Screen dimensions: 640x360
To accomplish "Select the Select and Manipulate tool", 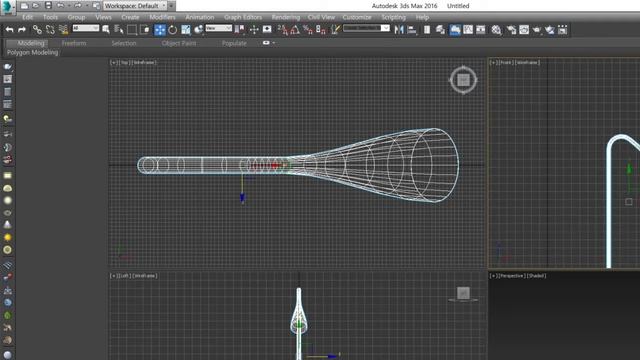I will pos(254,29).
